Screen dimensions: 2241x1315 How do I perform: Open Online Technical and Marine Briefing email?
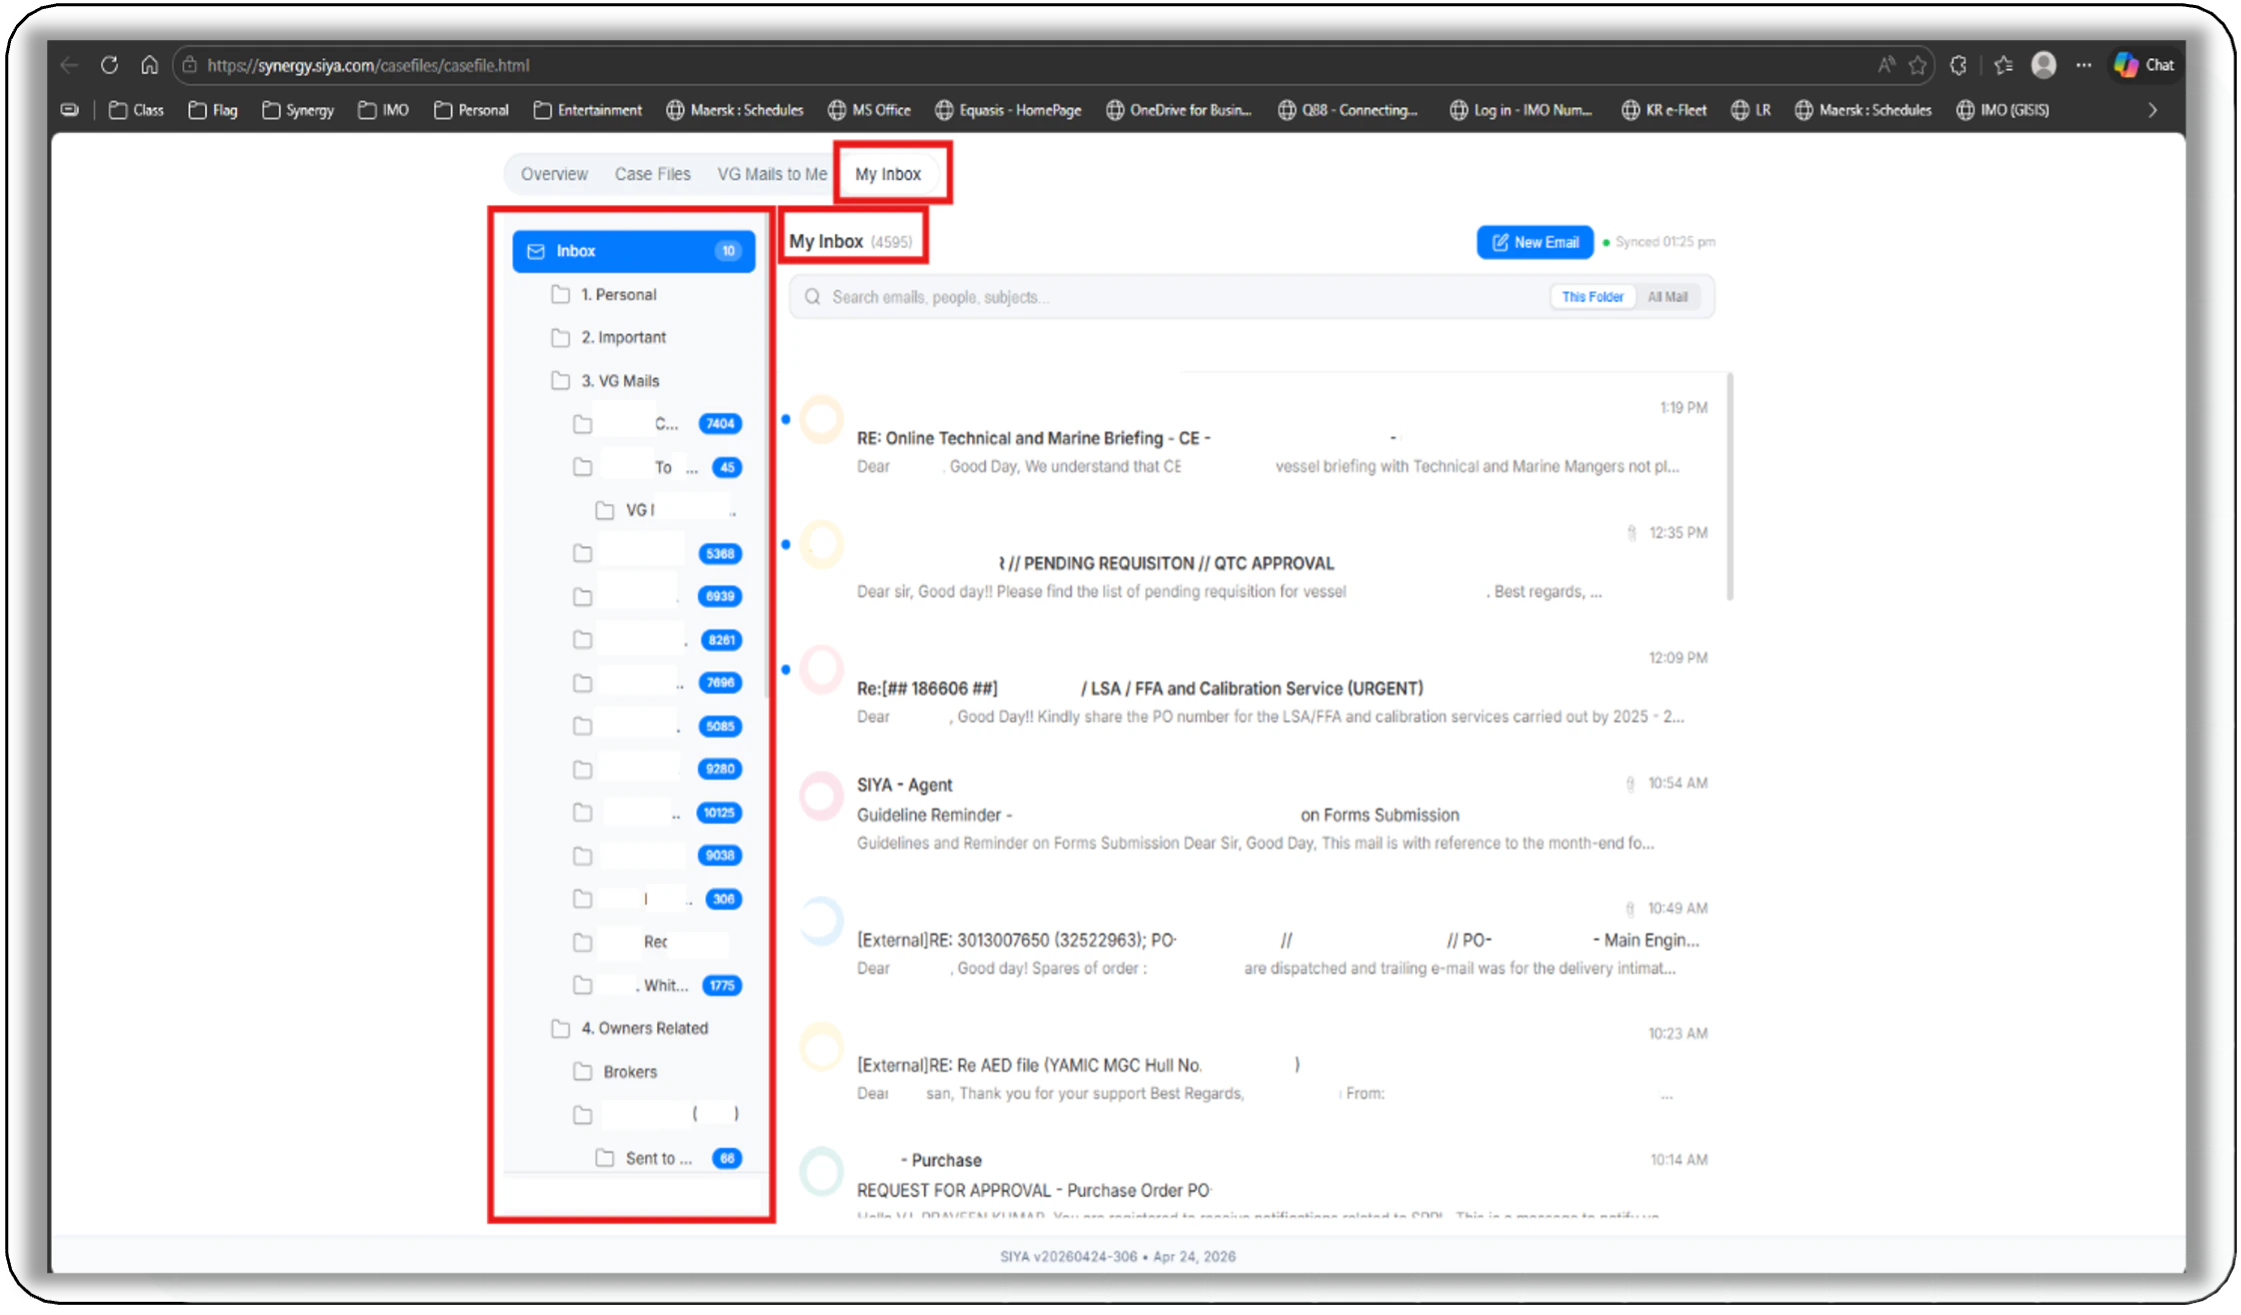[1255, 437]
